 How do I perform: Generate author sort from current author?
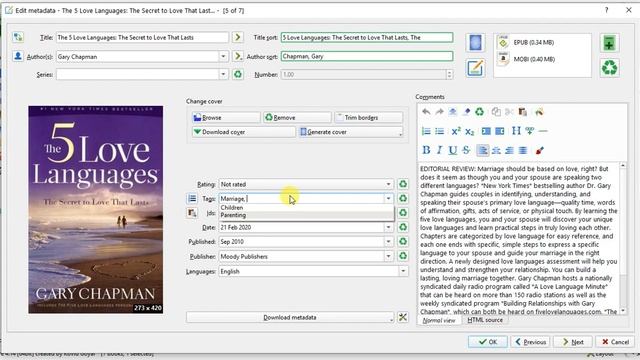238,56
